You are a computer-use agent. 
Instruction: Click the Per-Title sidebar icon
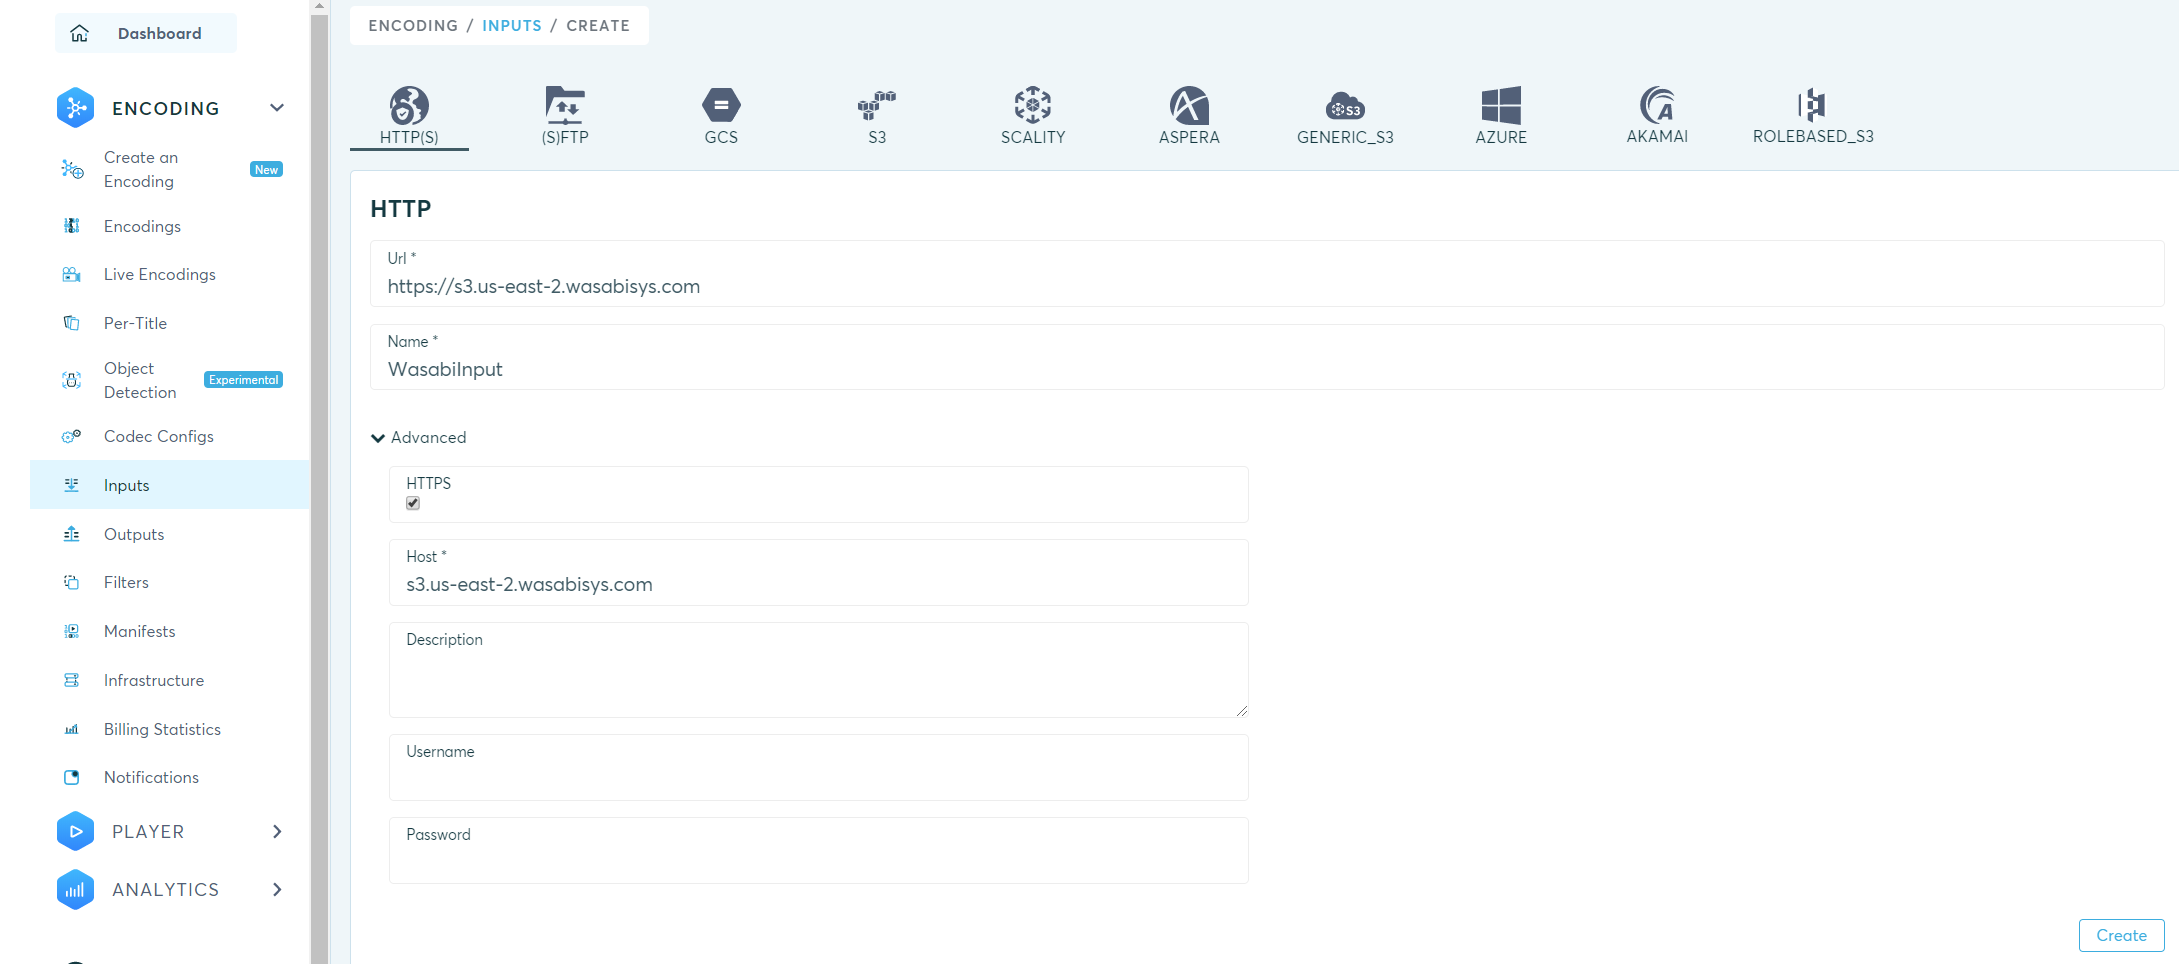72,323
